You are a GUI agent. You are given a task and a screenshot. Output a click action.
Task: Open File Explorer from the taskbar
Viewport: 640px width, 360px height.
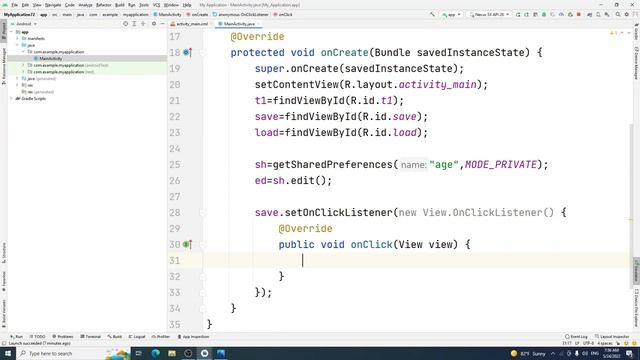pos(172,353)
